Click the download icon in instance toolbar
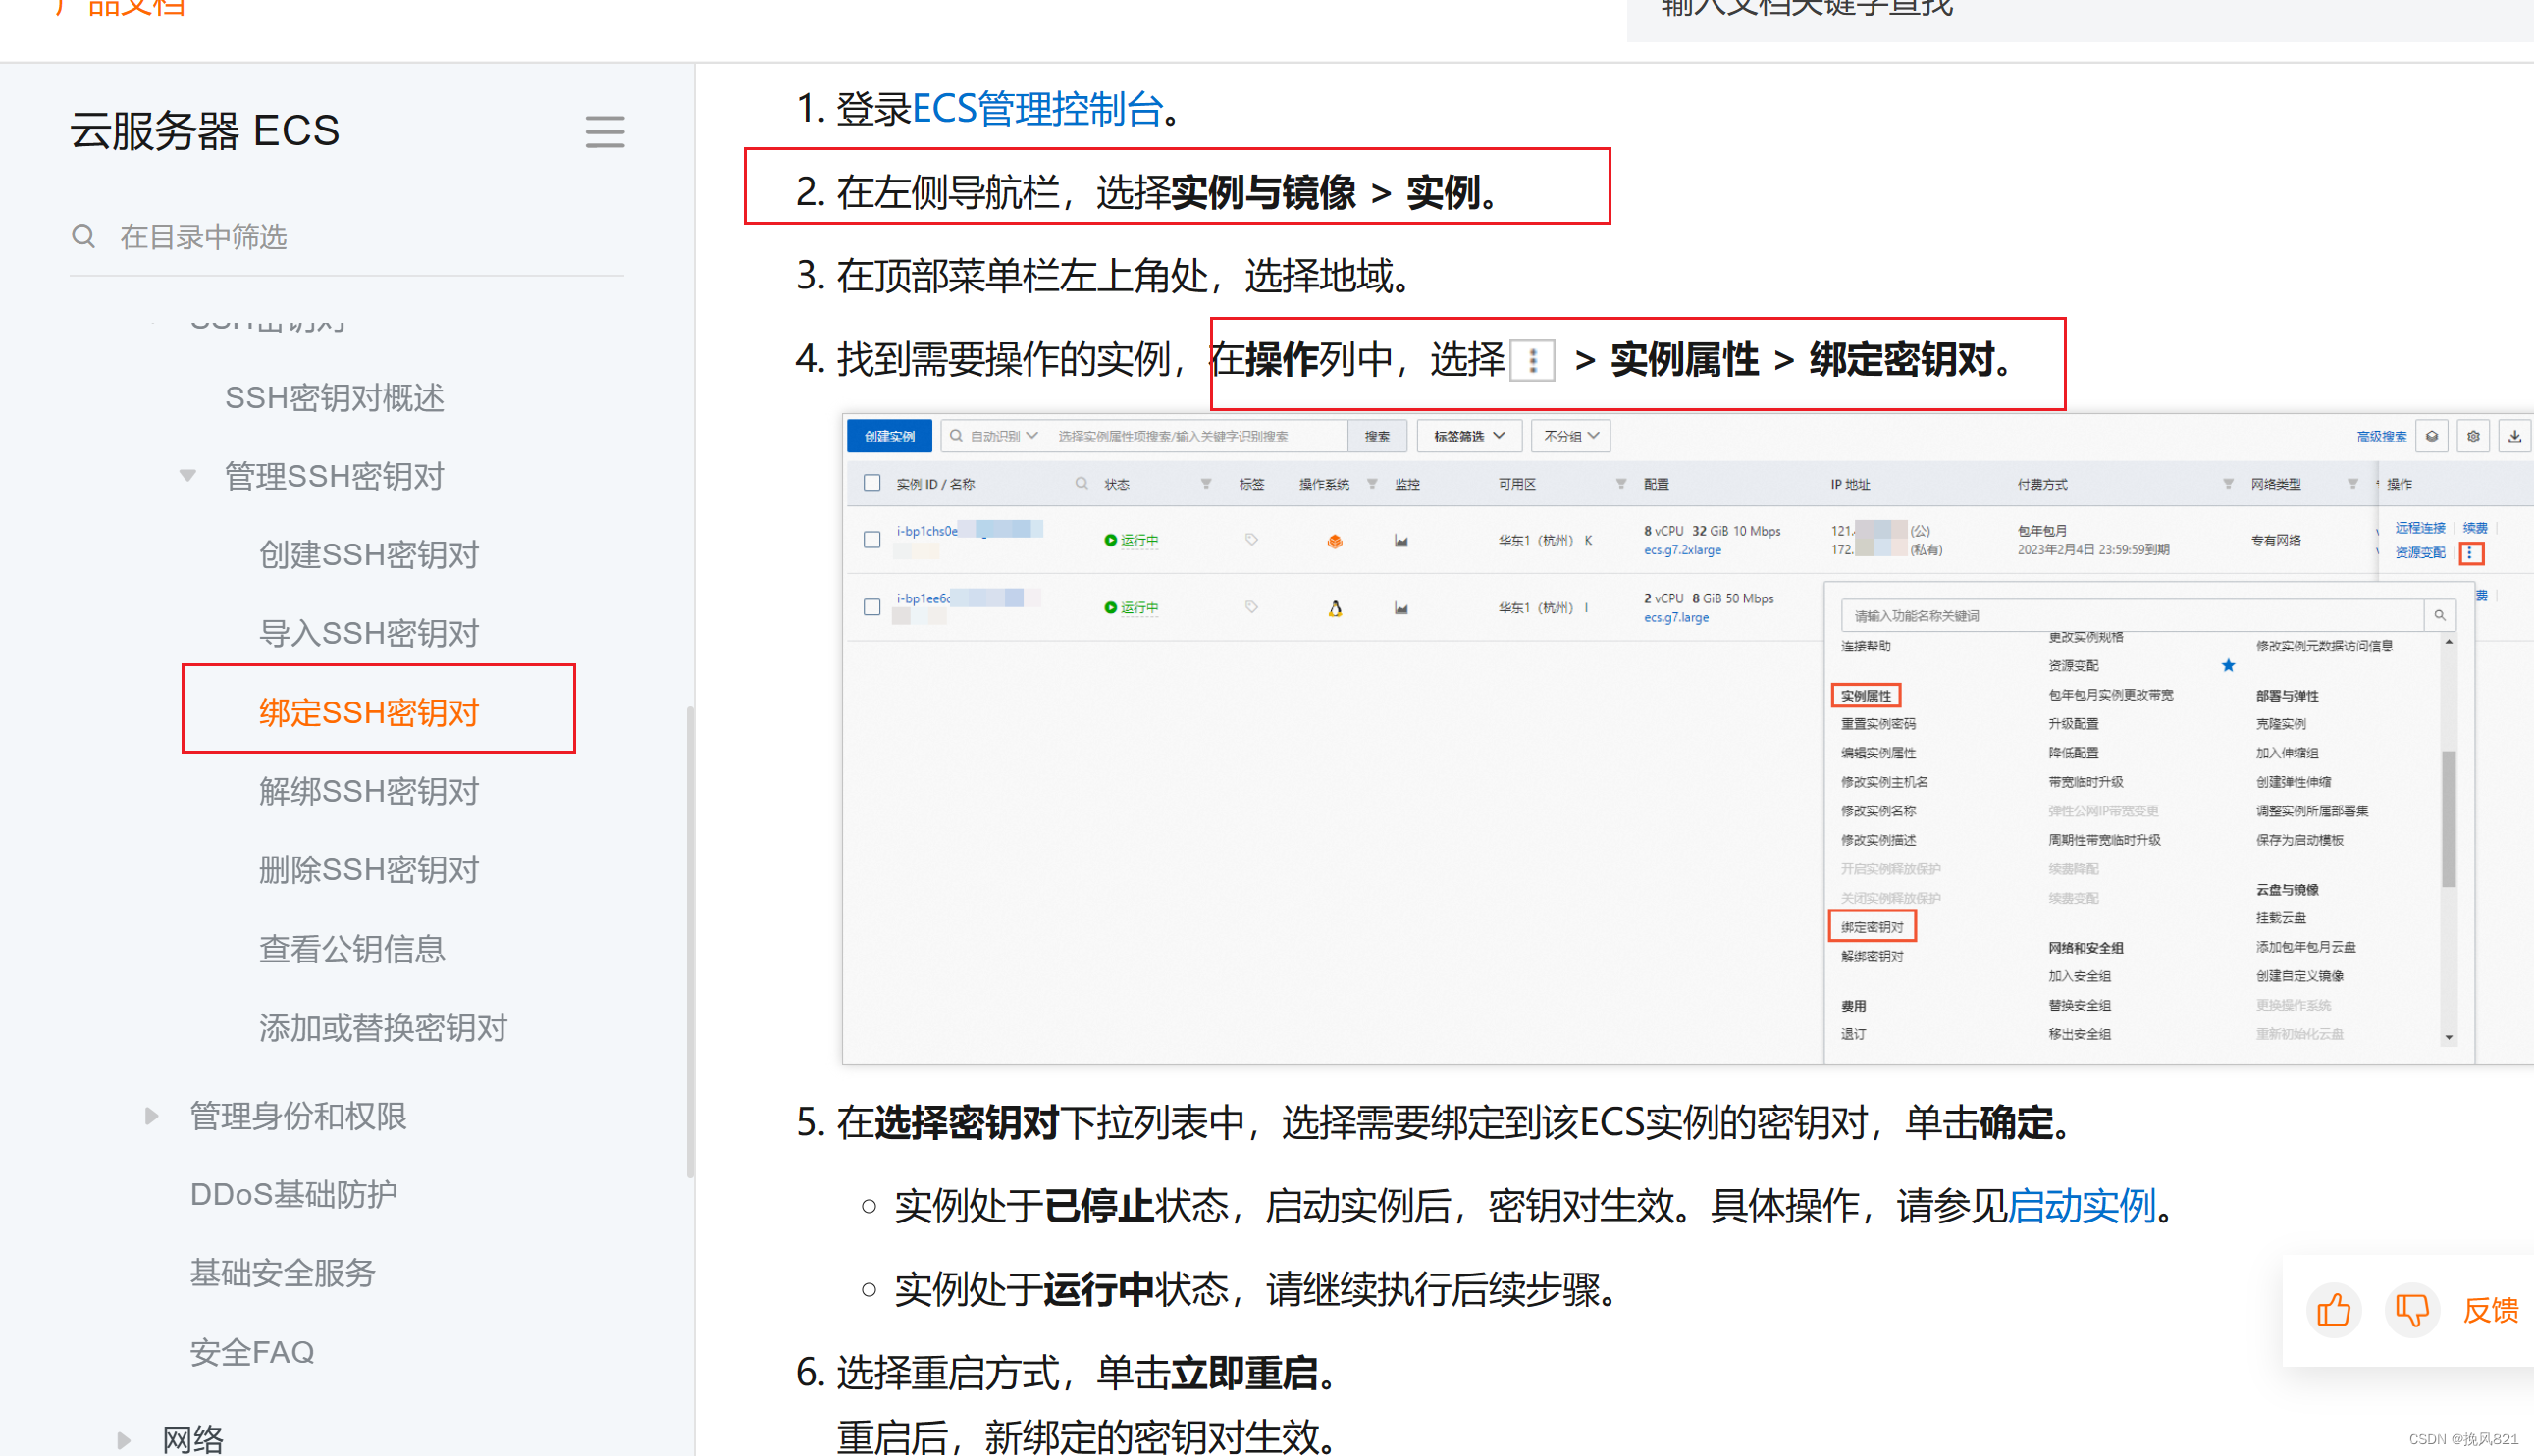The height and width of the screenshot is (1456, 2534). coord(2514,436)
